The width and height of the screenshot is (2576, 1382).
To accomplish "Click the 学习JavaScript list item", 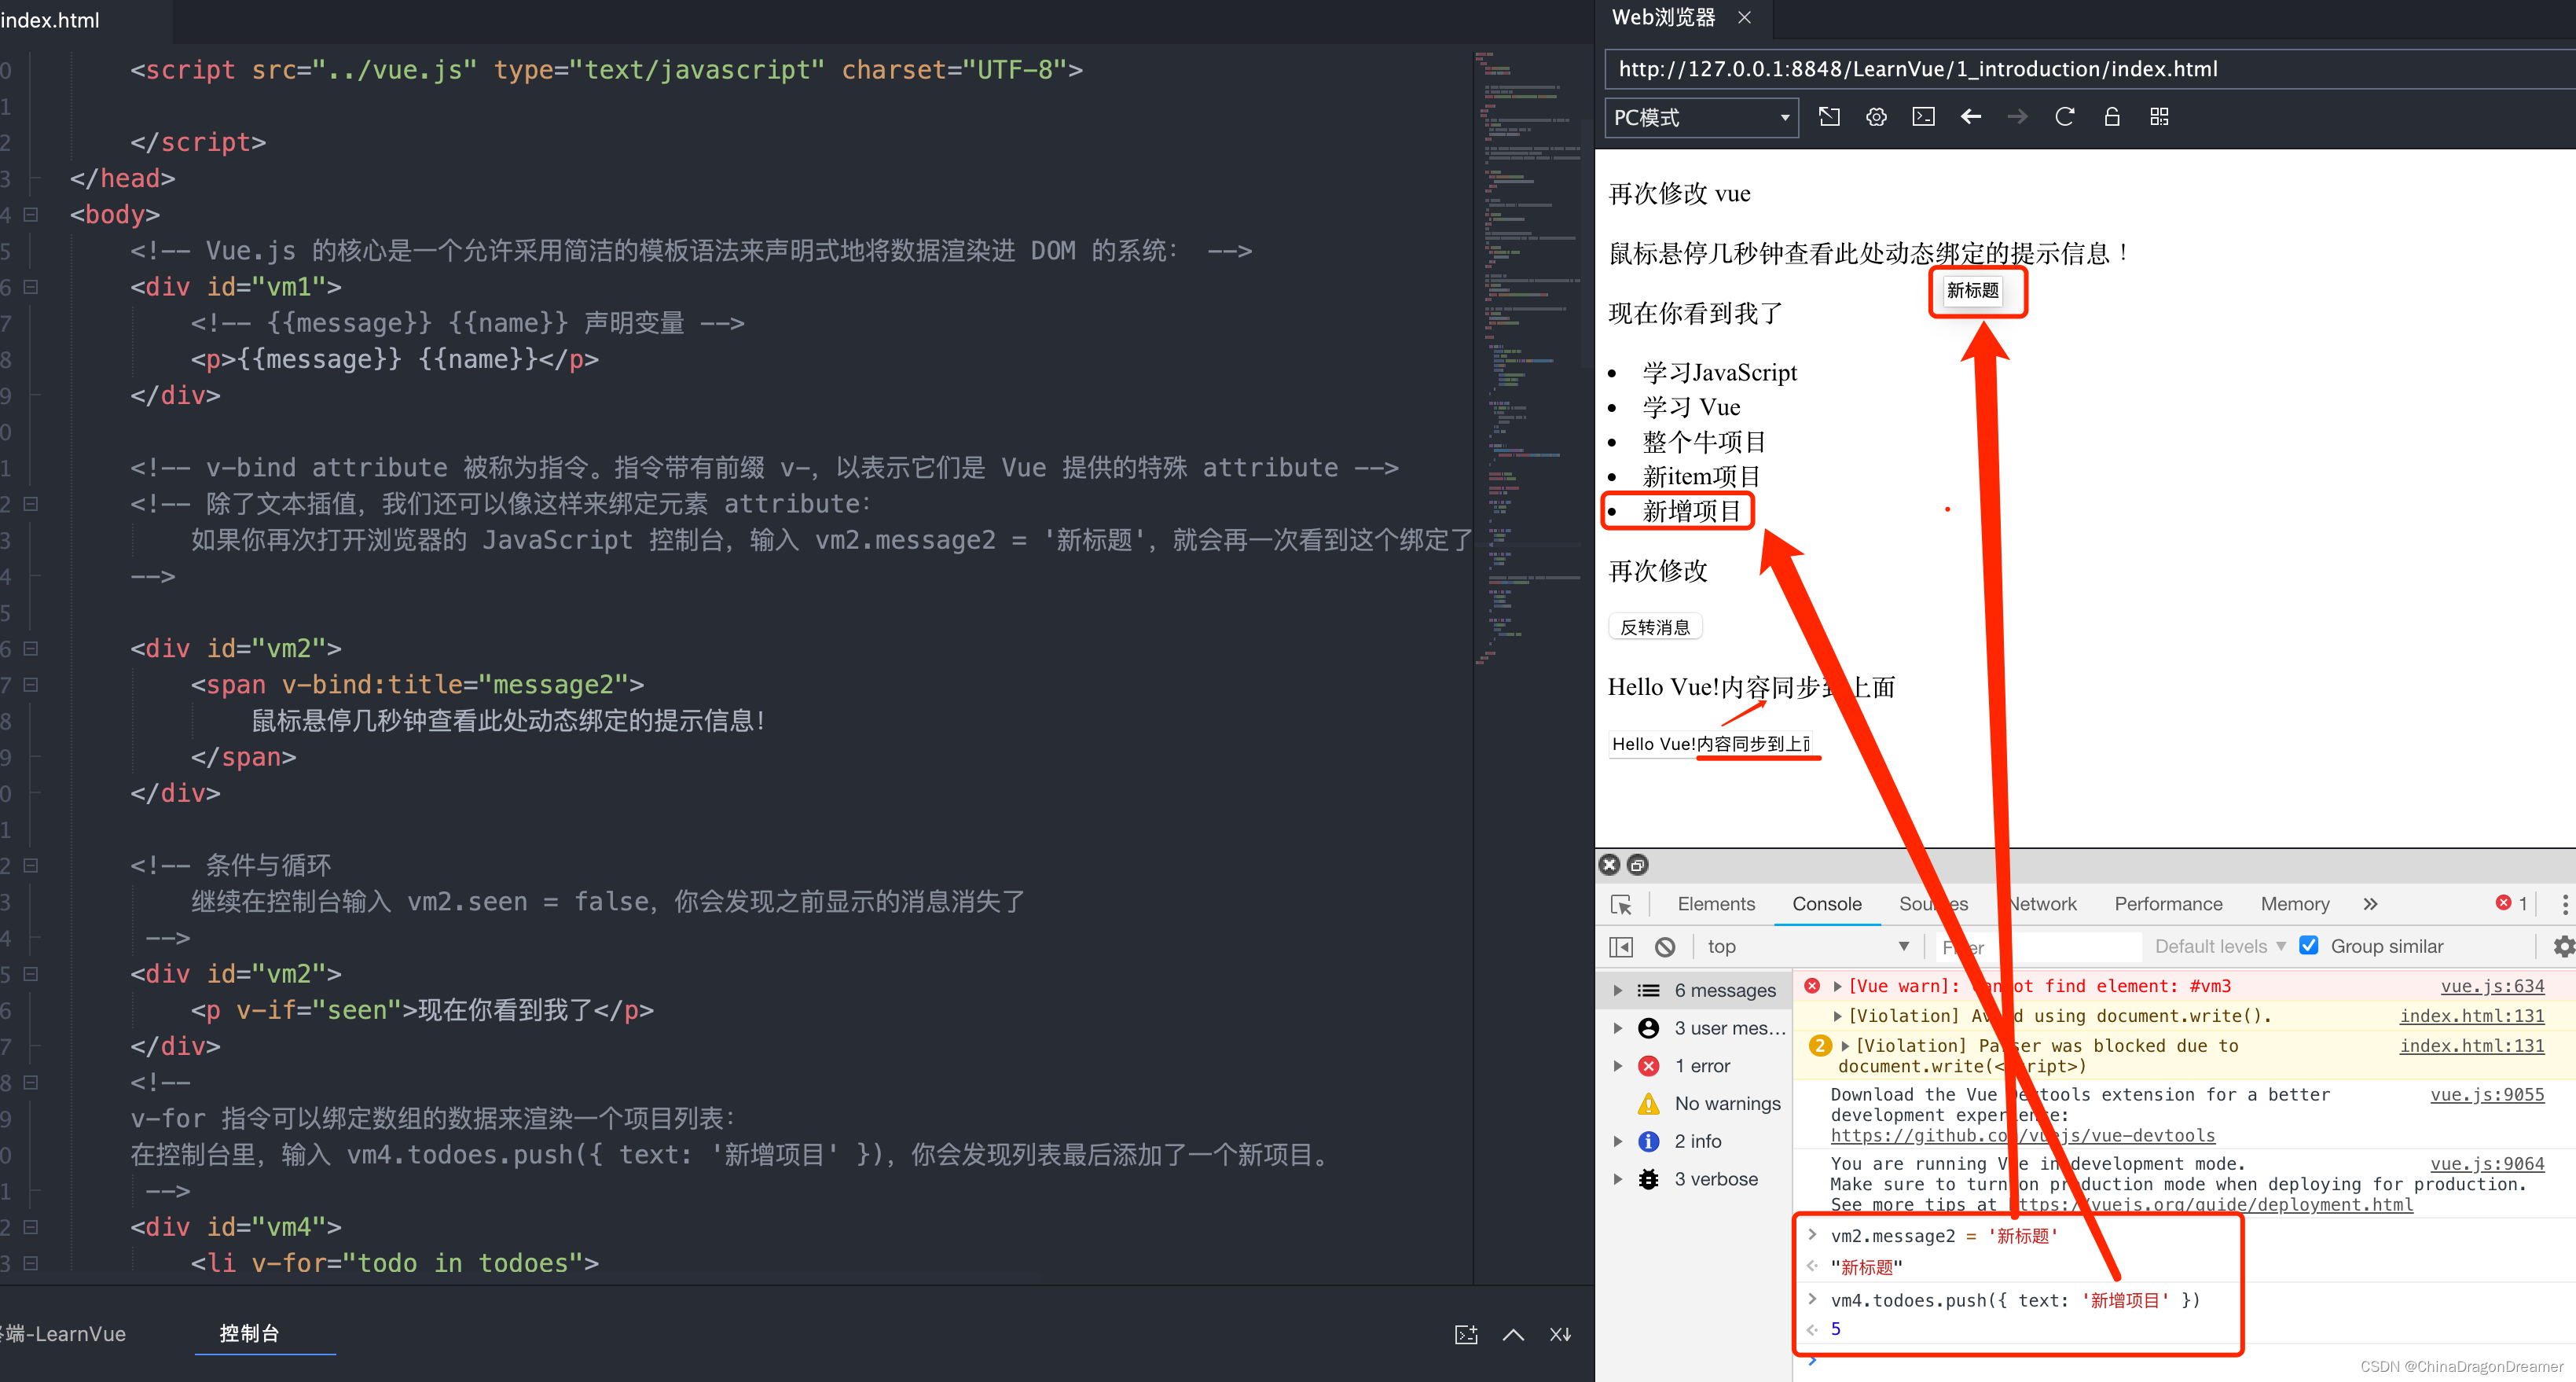I will click(1719, 373).
